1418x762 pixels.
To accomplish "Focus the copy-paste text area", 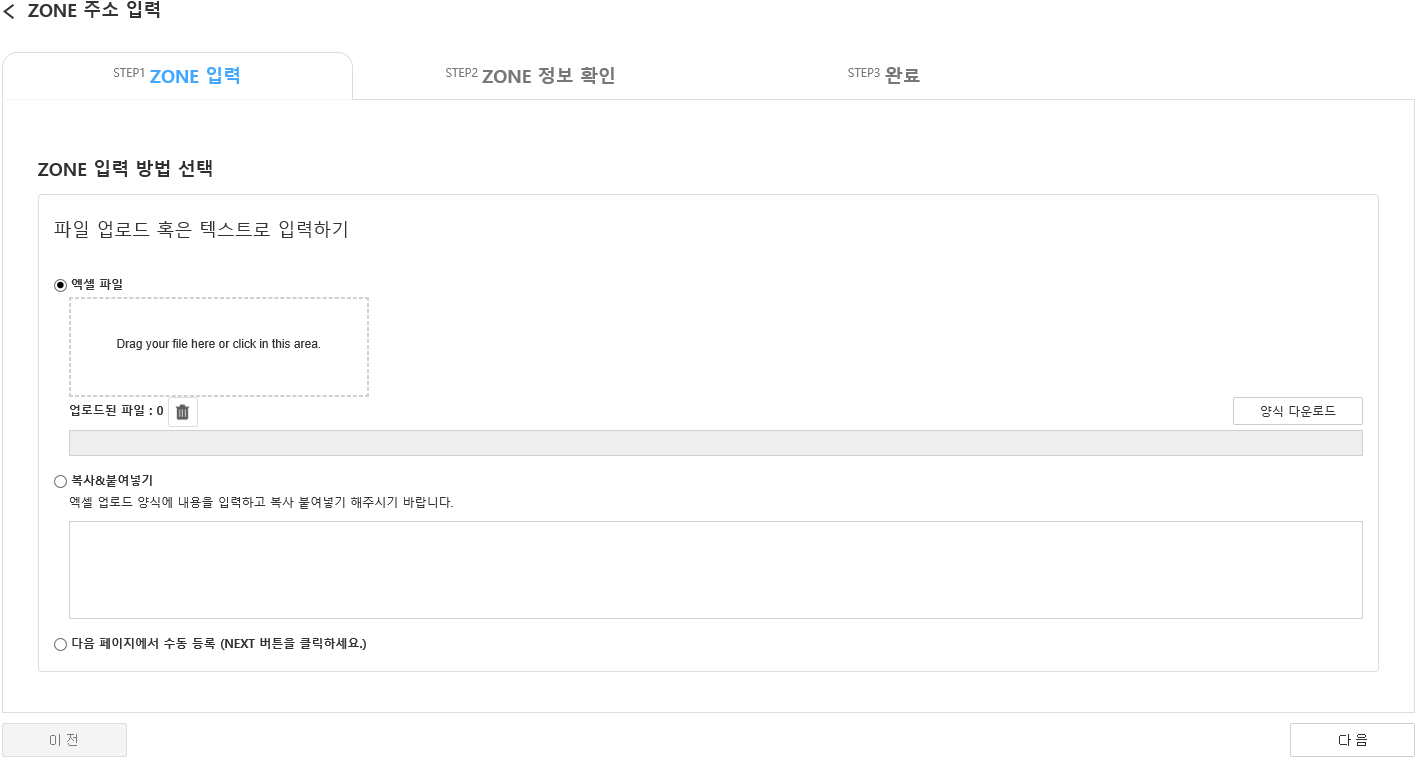I will [715, 570].
